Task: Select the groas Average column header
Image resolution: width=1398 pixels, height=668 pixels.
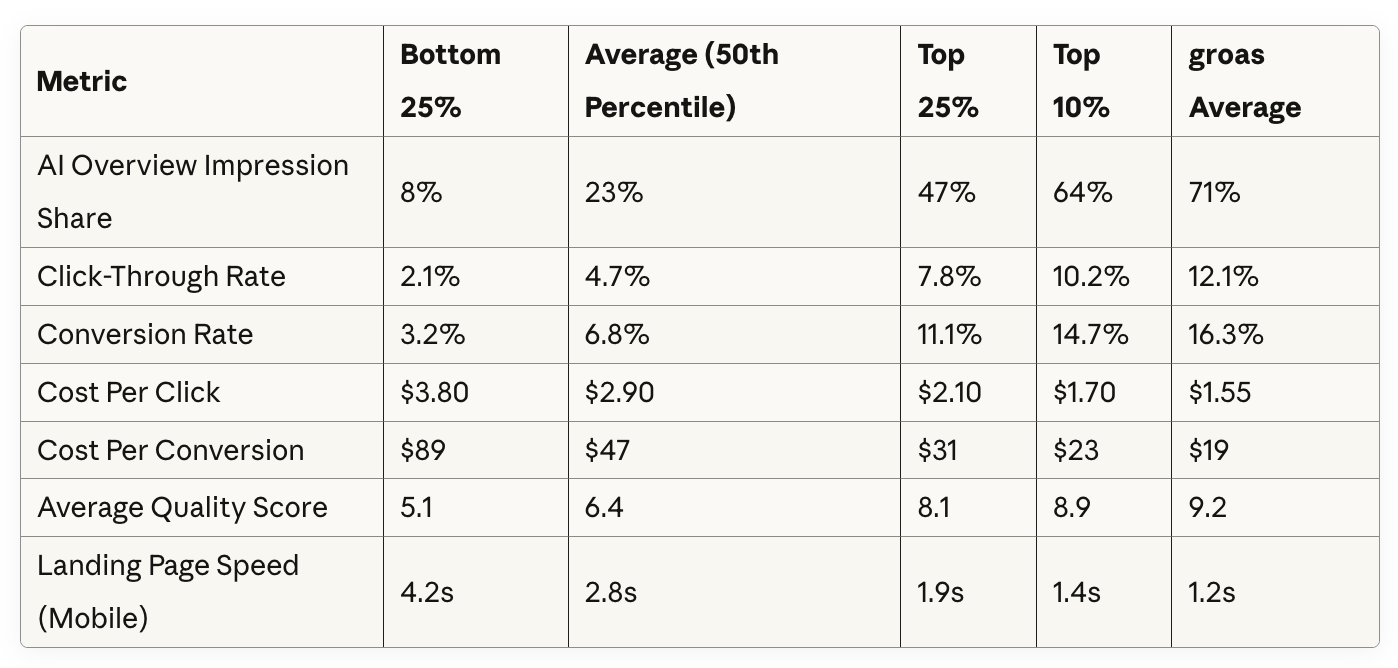Action: (x=1245, y=81)
